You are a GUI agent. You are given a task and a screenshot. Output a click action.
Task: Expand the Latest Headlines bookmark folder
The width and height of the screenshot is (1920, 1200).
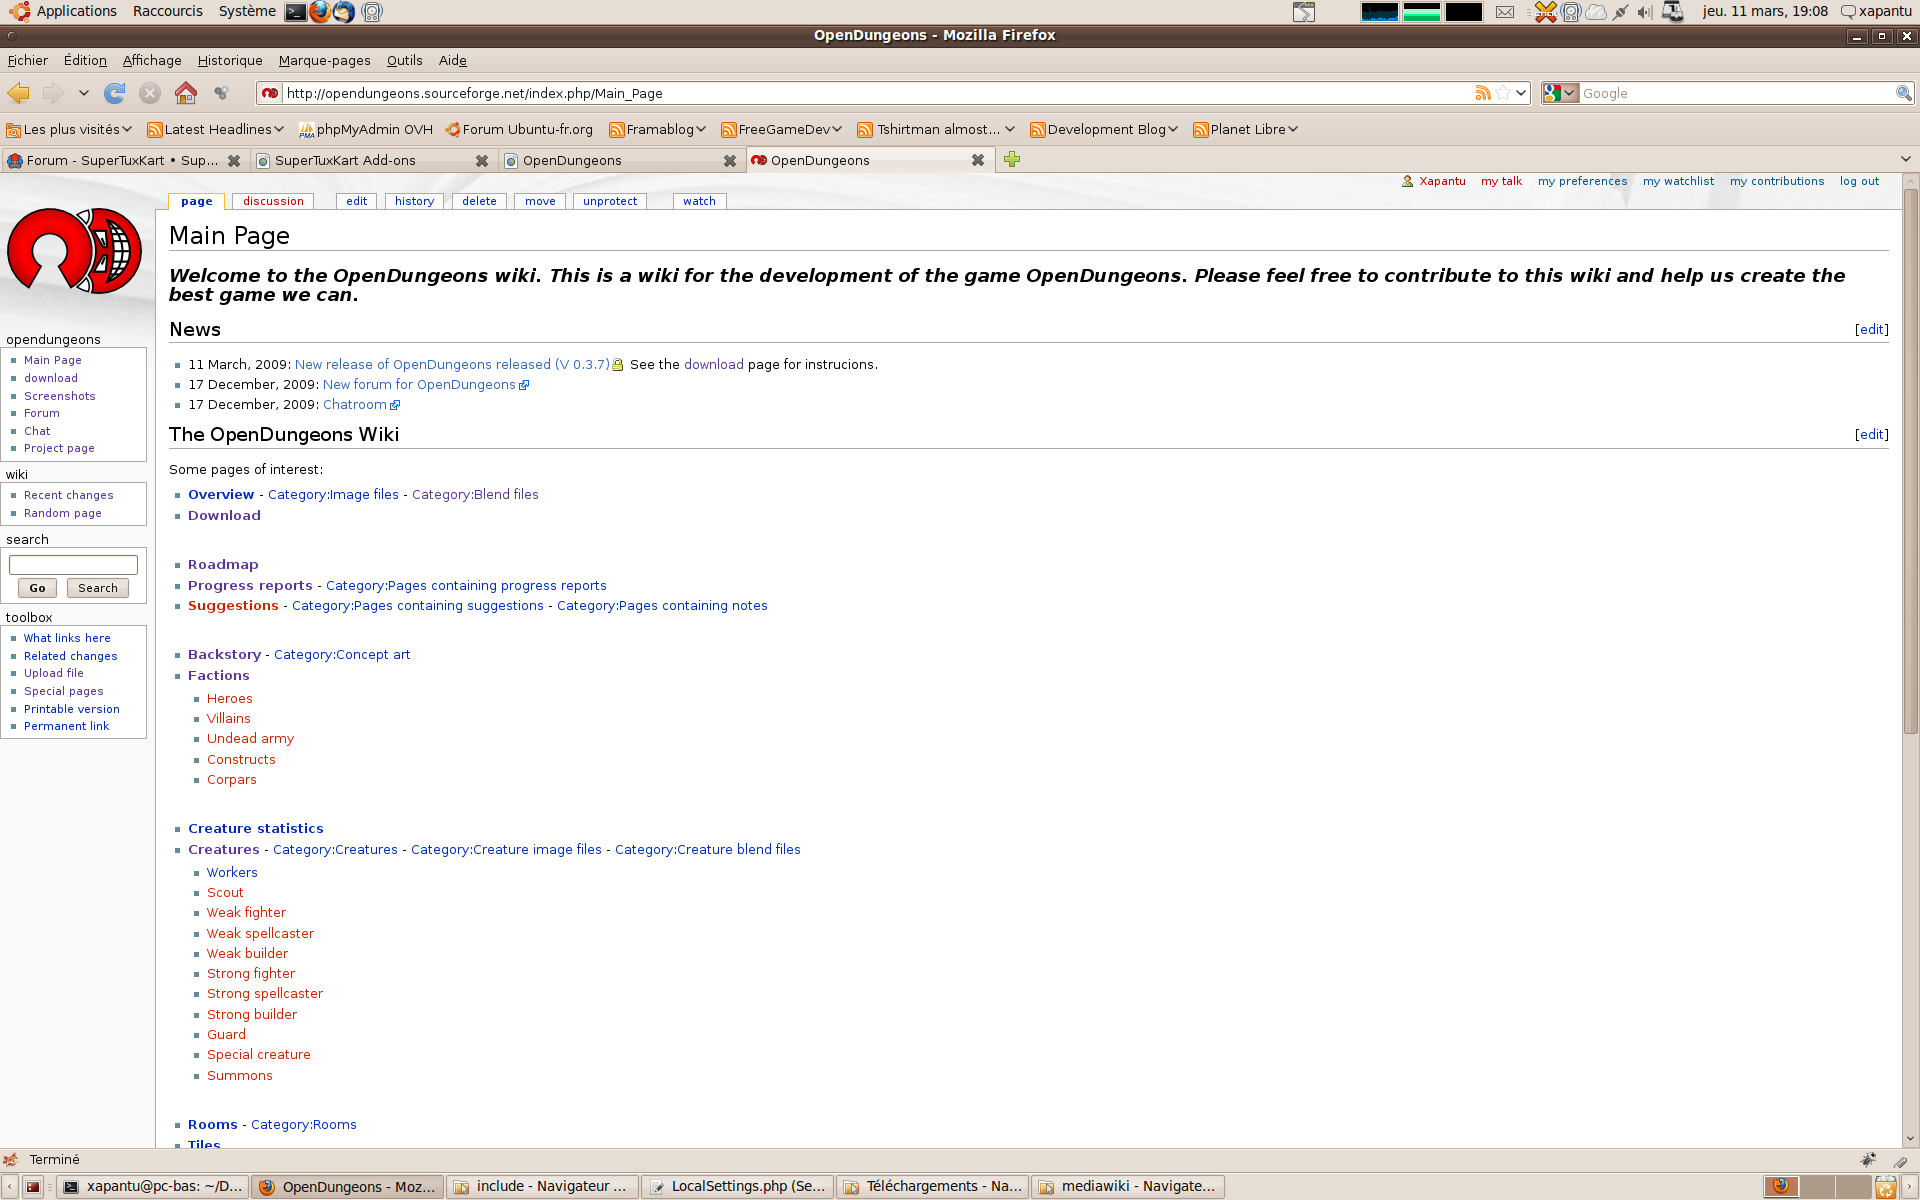(x=214, y=129)
